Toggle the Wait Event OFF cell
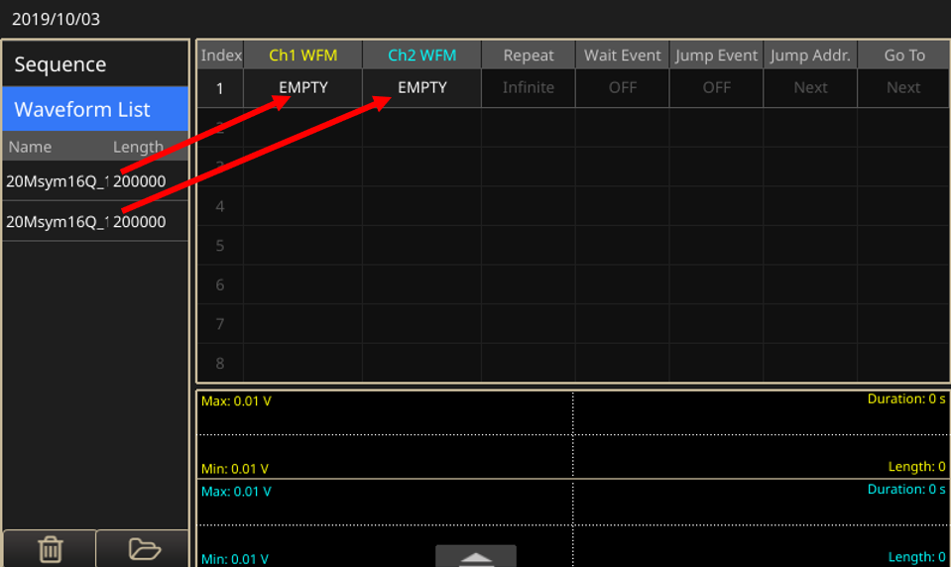Image resolution: width=951 pixels, height=567 pixels. (622, 88)
